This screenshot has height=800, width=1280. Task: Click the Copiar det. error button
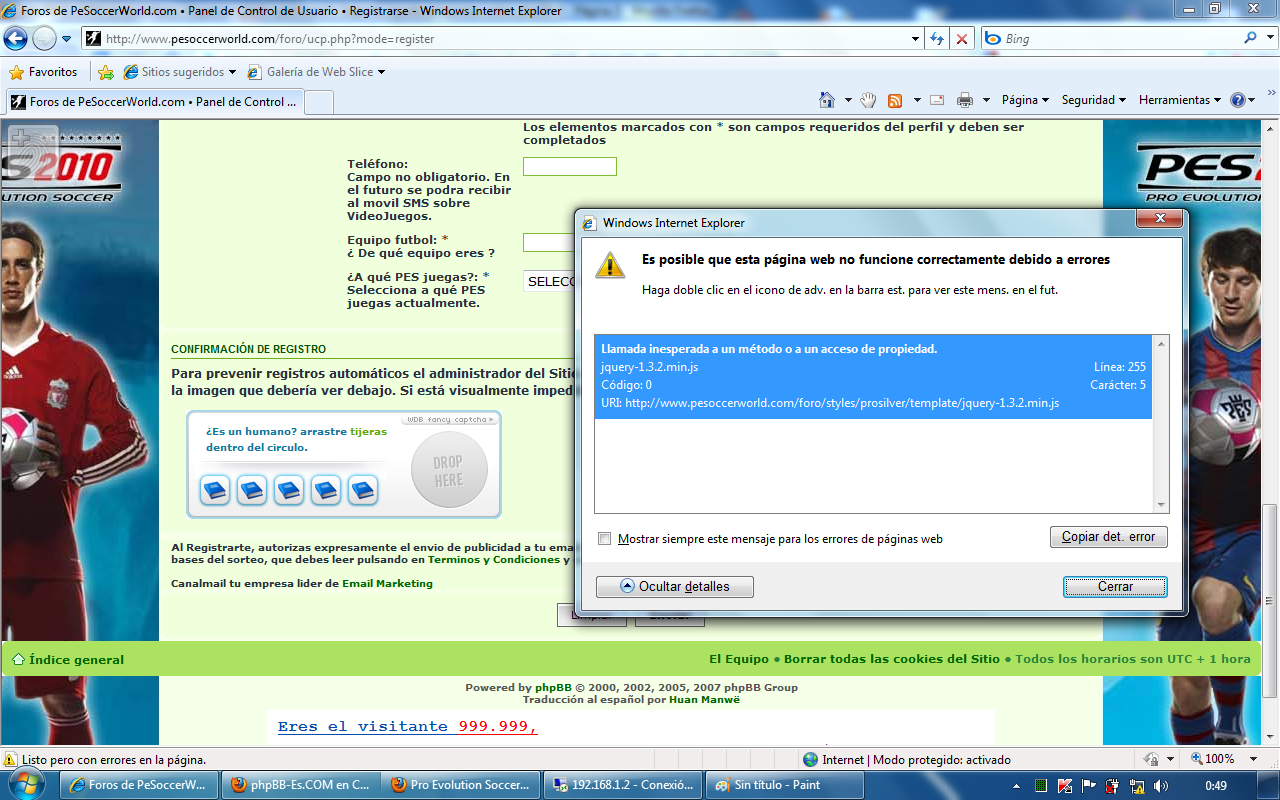[x=1108, y=537]
